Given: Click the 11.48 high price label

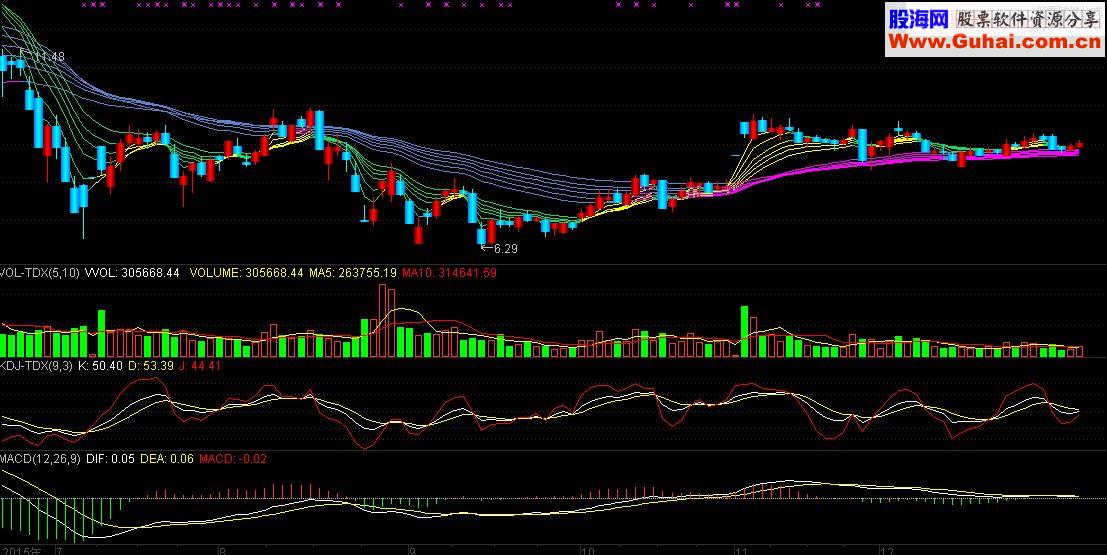Looking at the screenshot, I should point(49,56).
